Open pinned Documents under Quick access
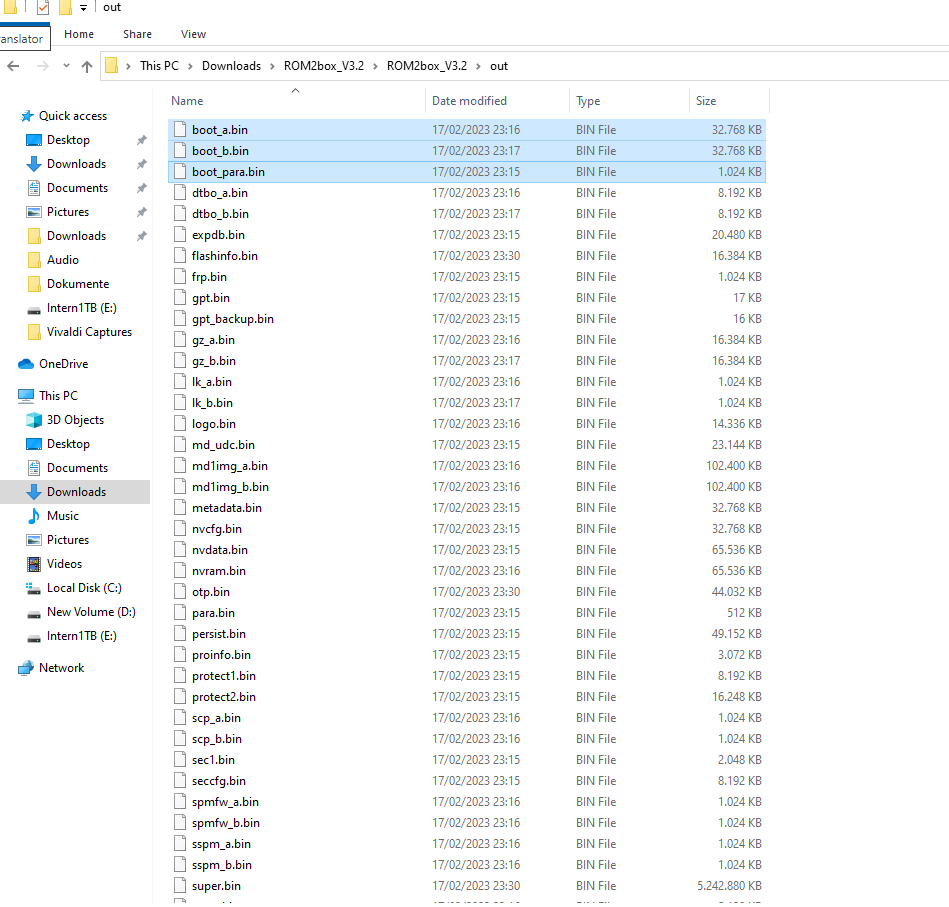Screen dimensions: 949x907 [77, 188]
